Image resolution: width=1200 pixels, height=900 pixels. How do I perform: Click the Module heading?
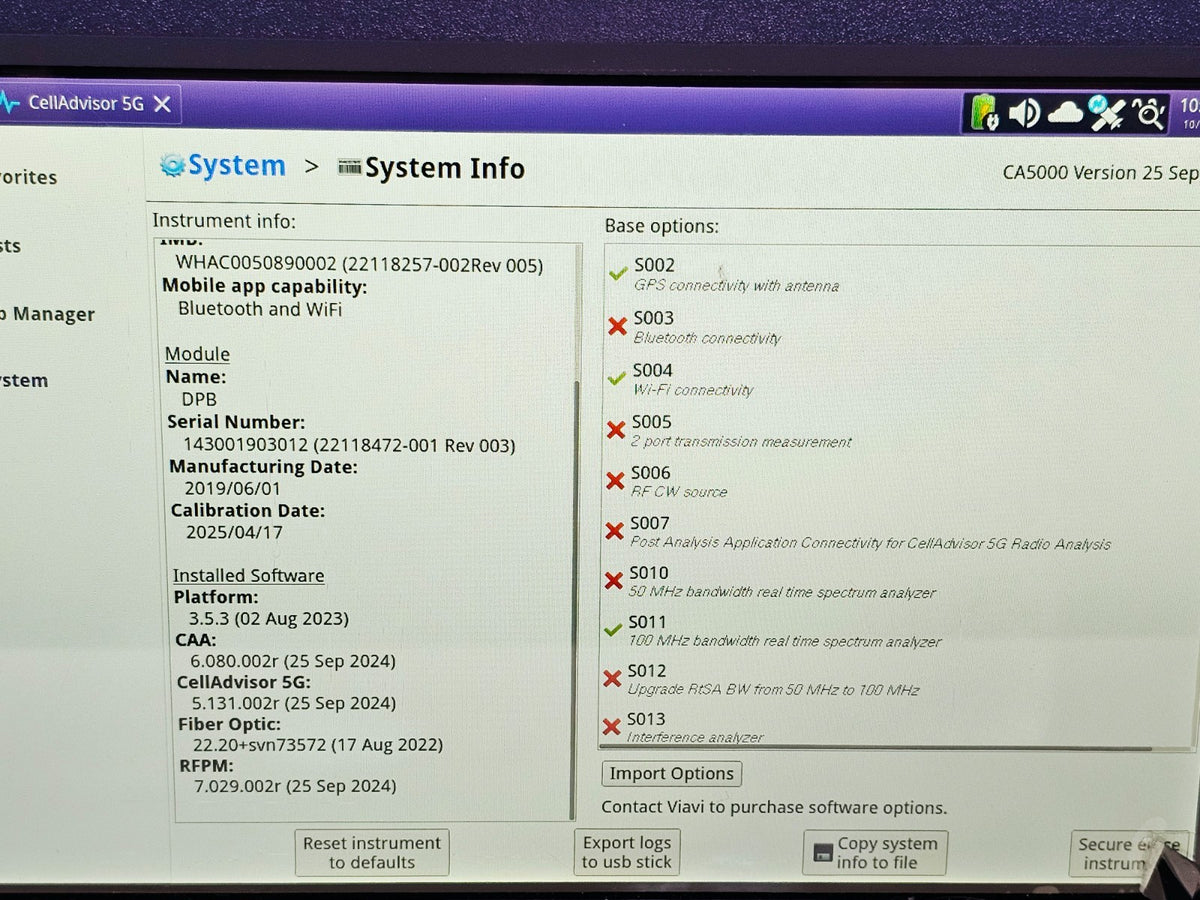(x=197, y=354)
